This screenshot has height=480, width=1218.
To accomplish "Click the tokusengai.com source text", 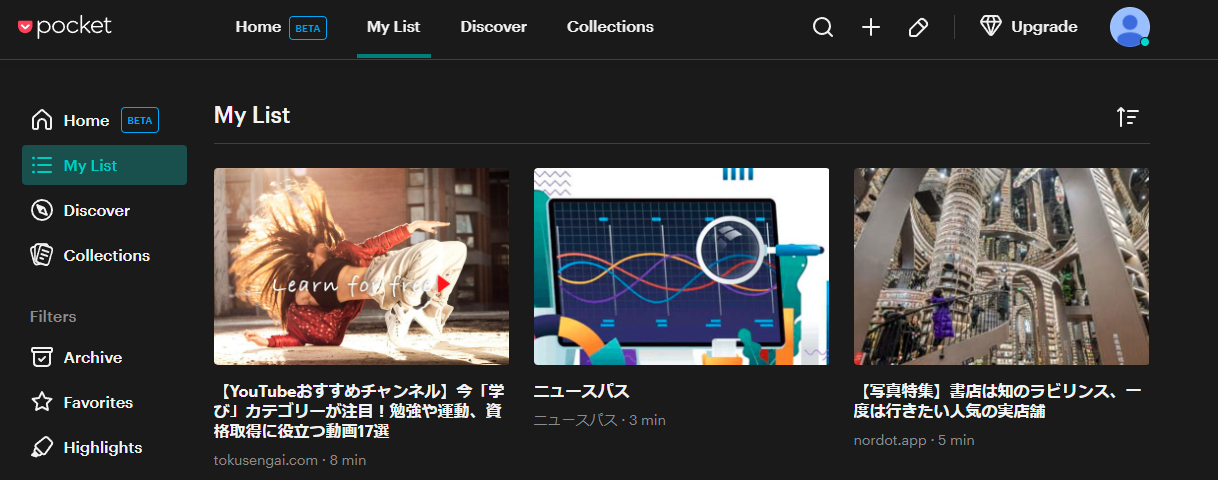I will click(266, 460).
